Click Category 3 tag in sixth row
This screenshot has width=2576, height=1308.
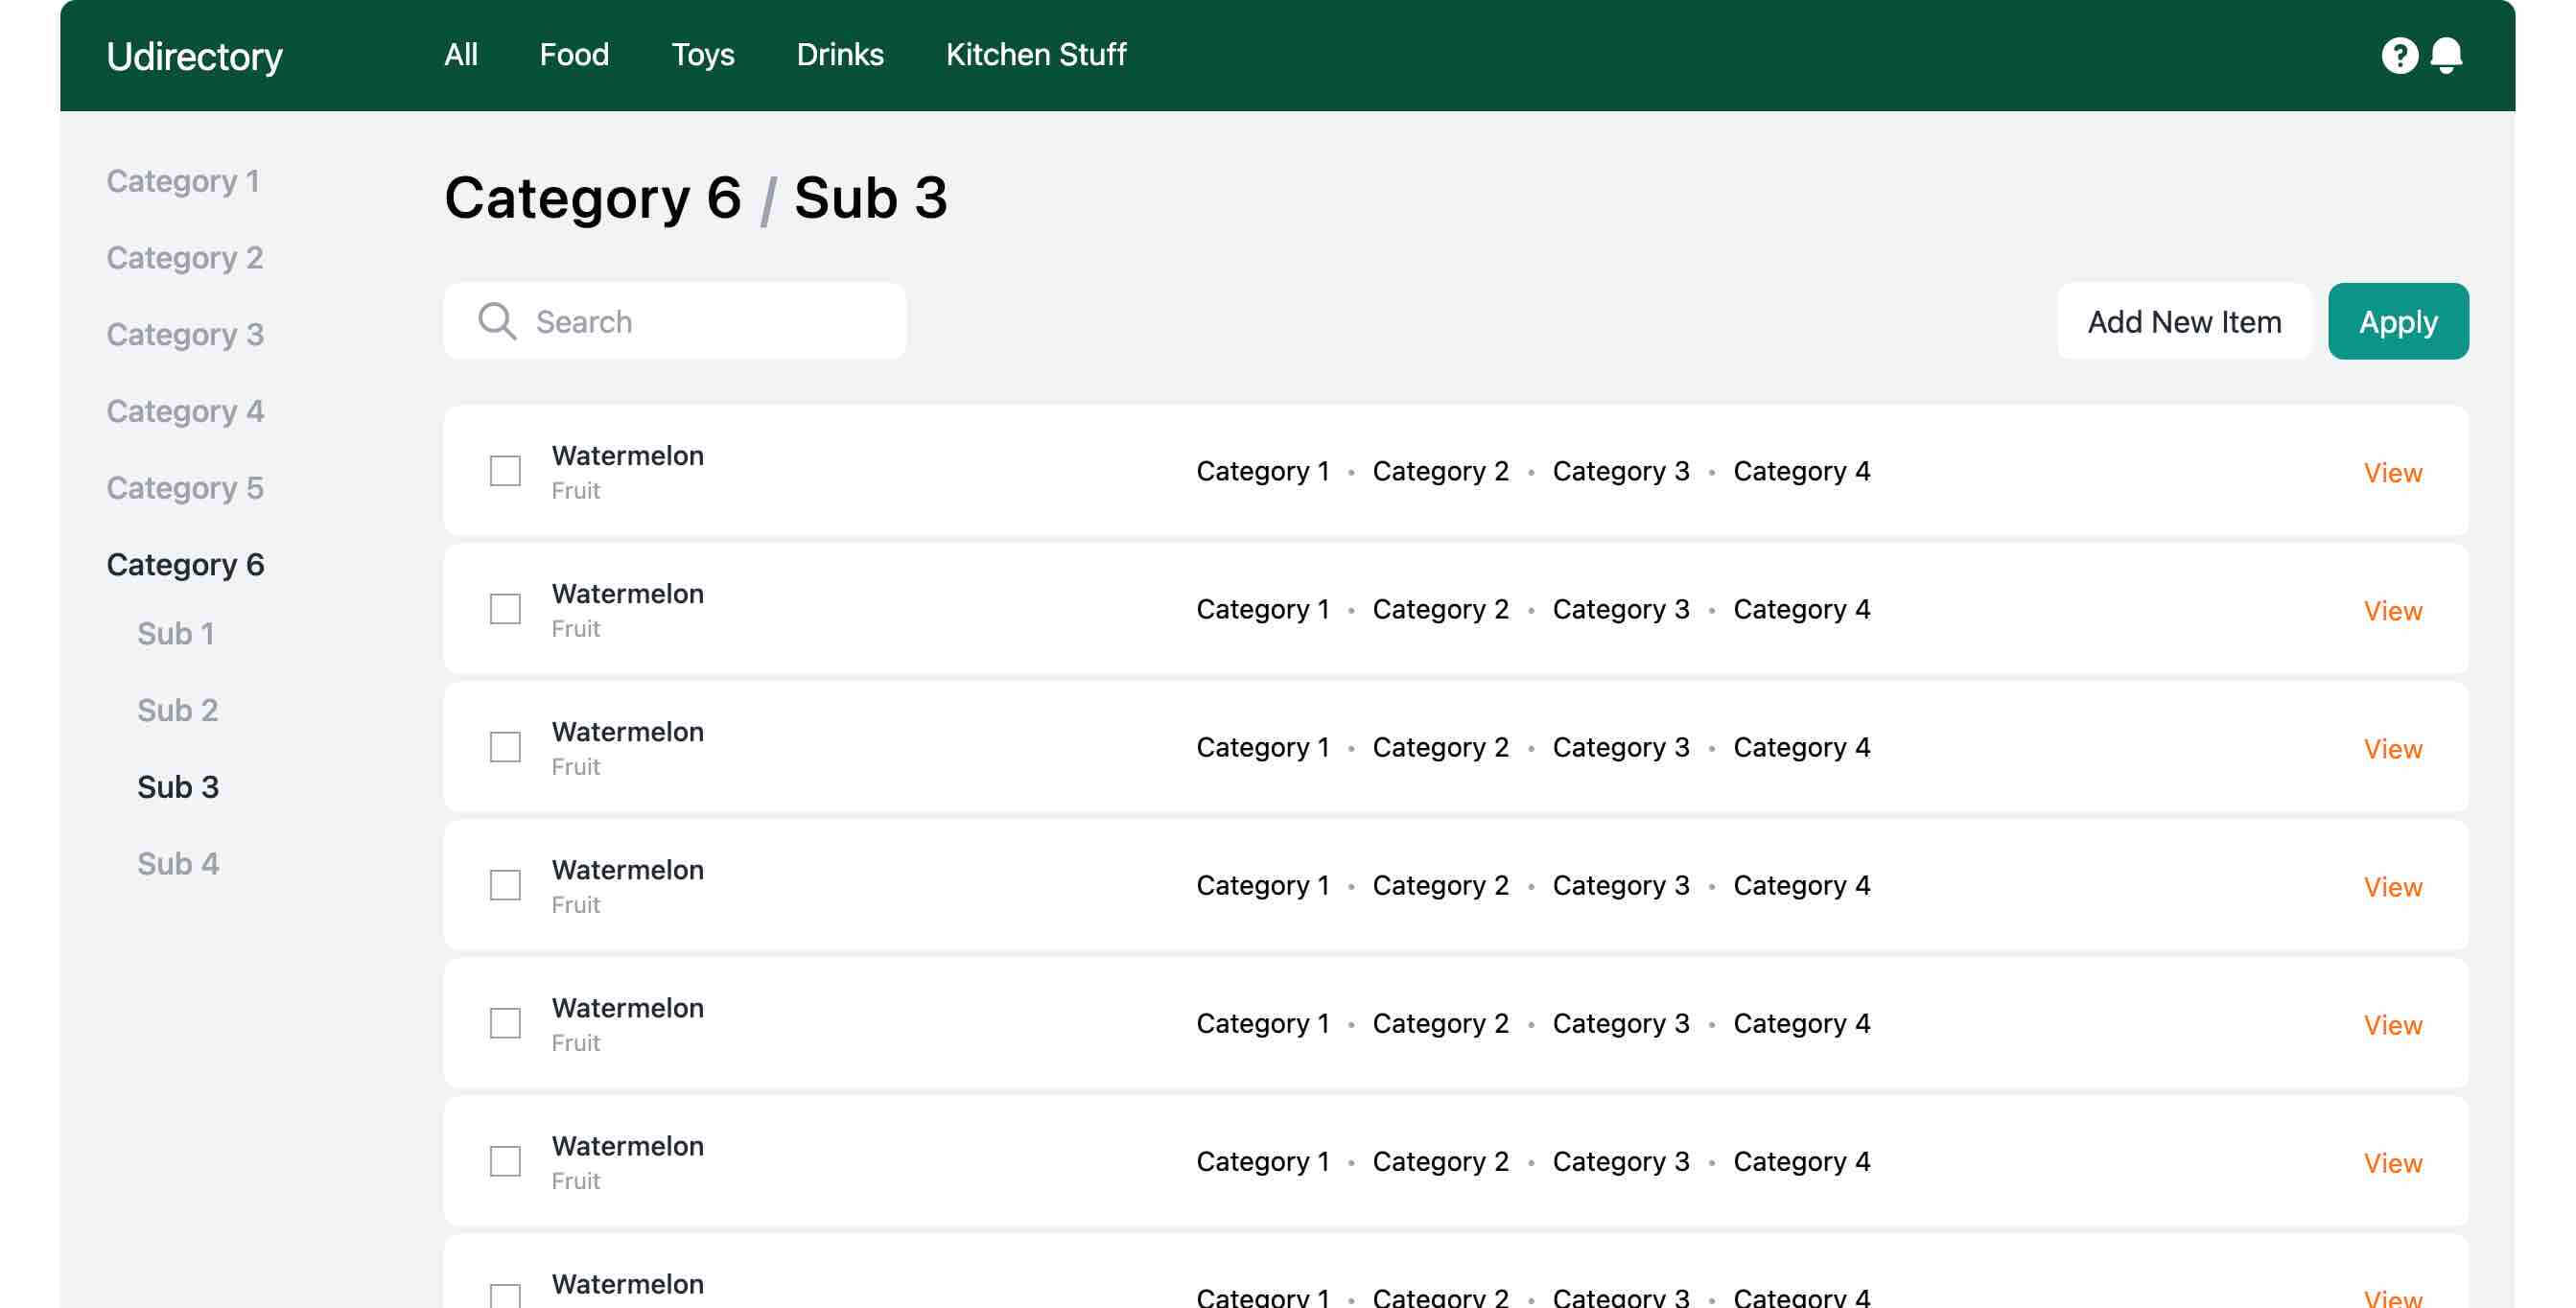tap(1621, 1161)
